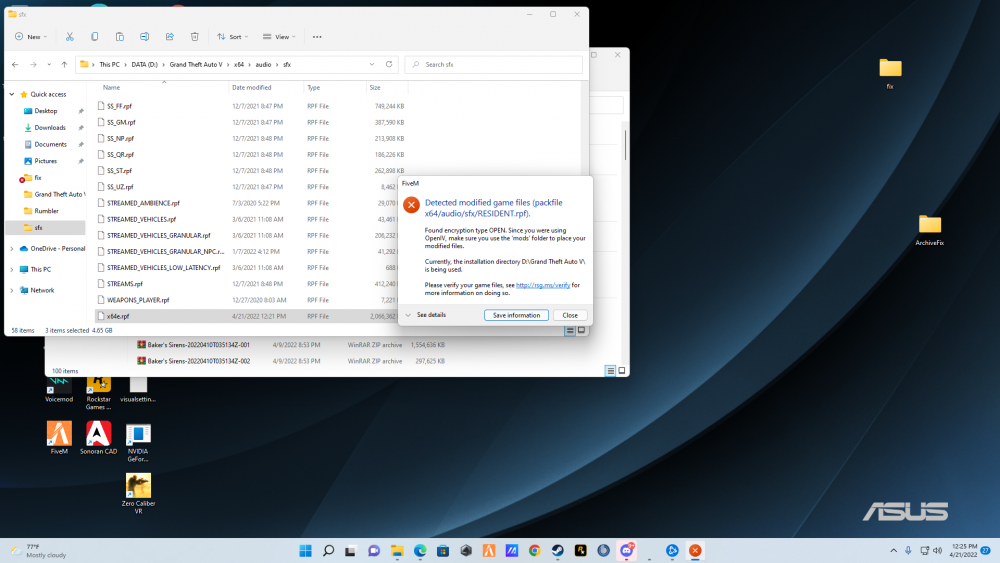Open the rsg.ms/verify link

[x=542, y=285]
